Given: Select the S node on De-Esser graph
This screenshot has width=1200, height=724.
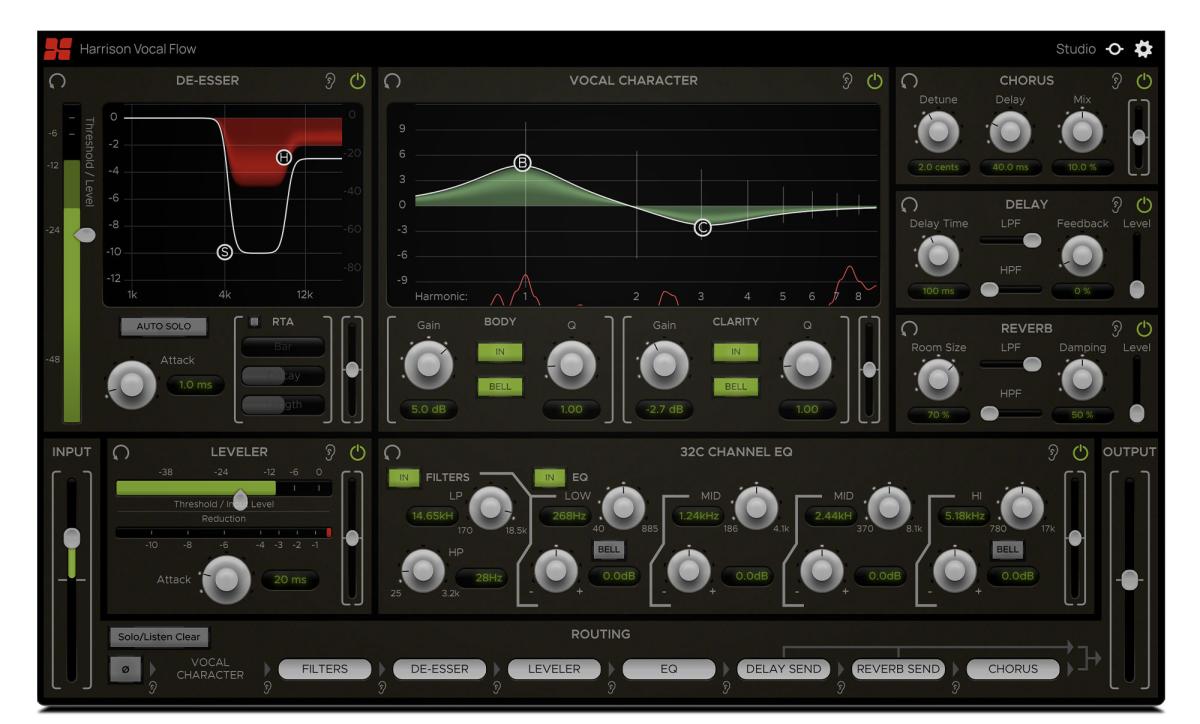Looking at the screenshot, I should pyautogui.click(x=225, y=251).
